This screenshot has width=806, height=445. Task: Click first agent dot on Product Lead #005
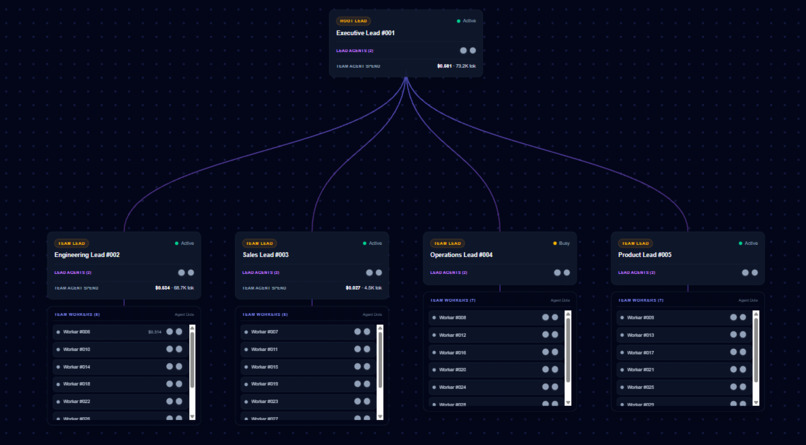(x=745, y=272)
